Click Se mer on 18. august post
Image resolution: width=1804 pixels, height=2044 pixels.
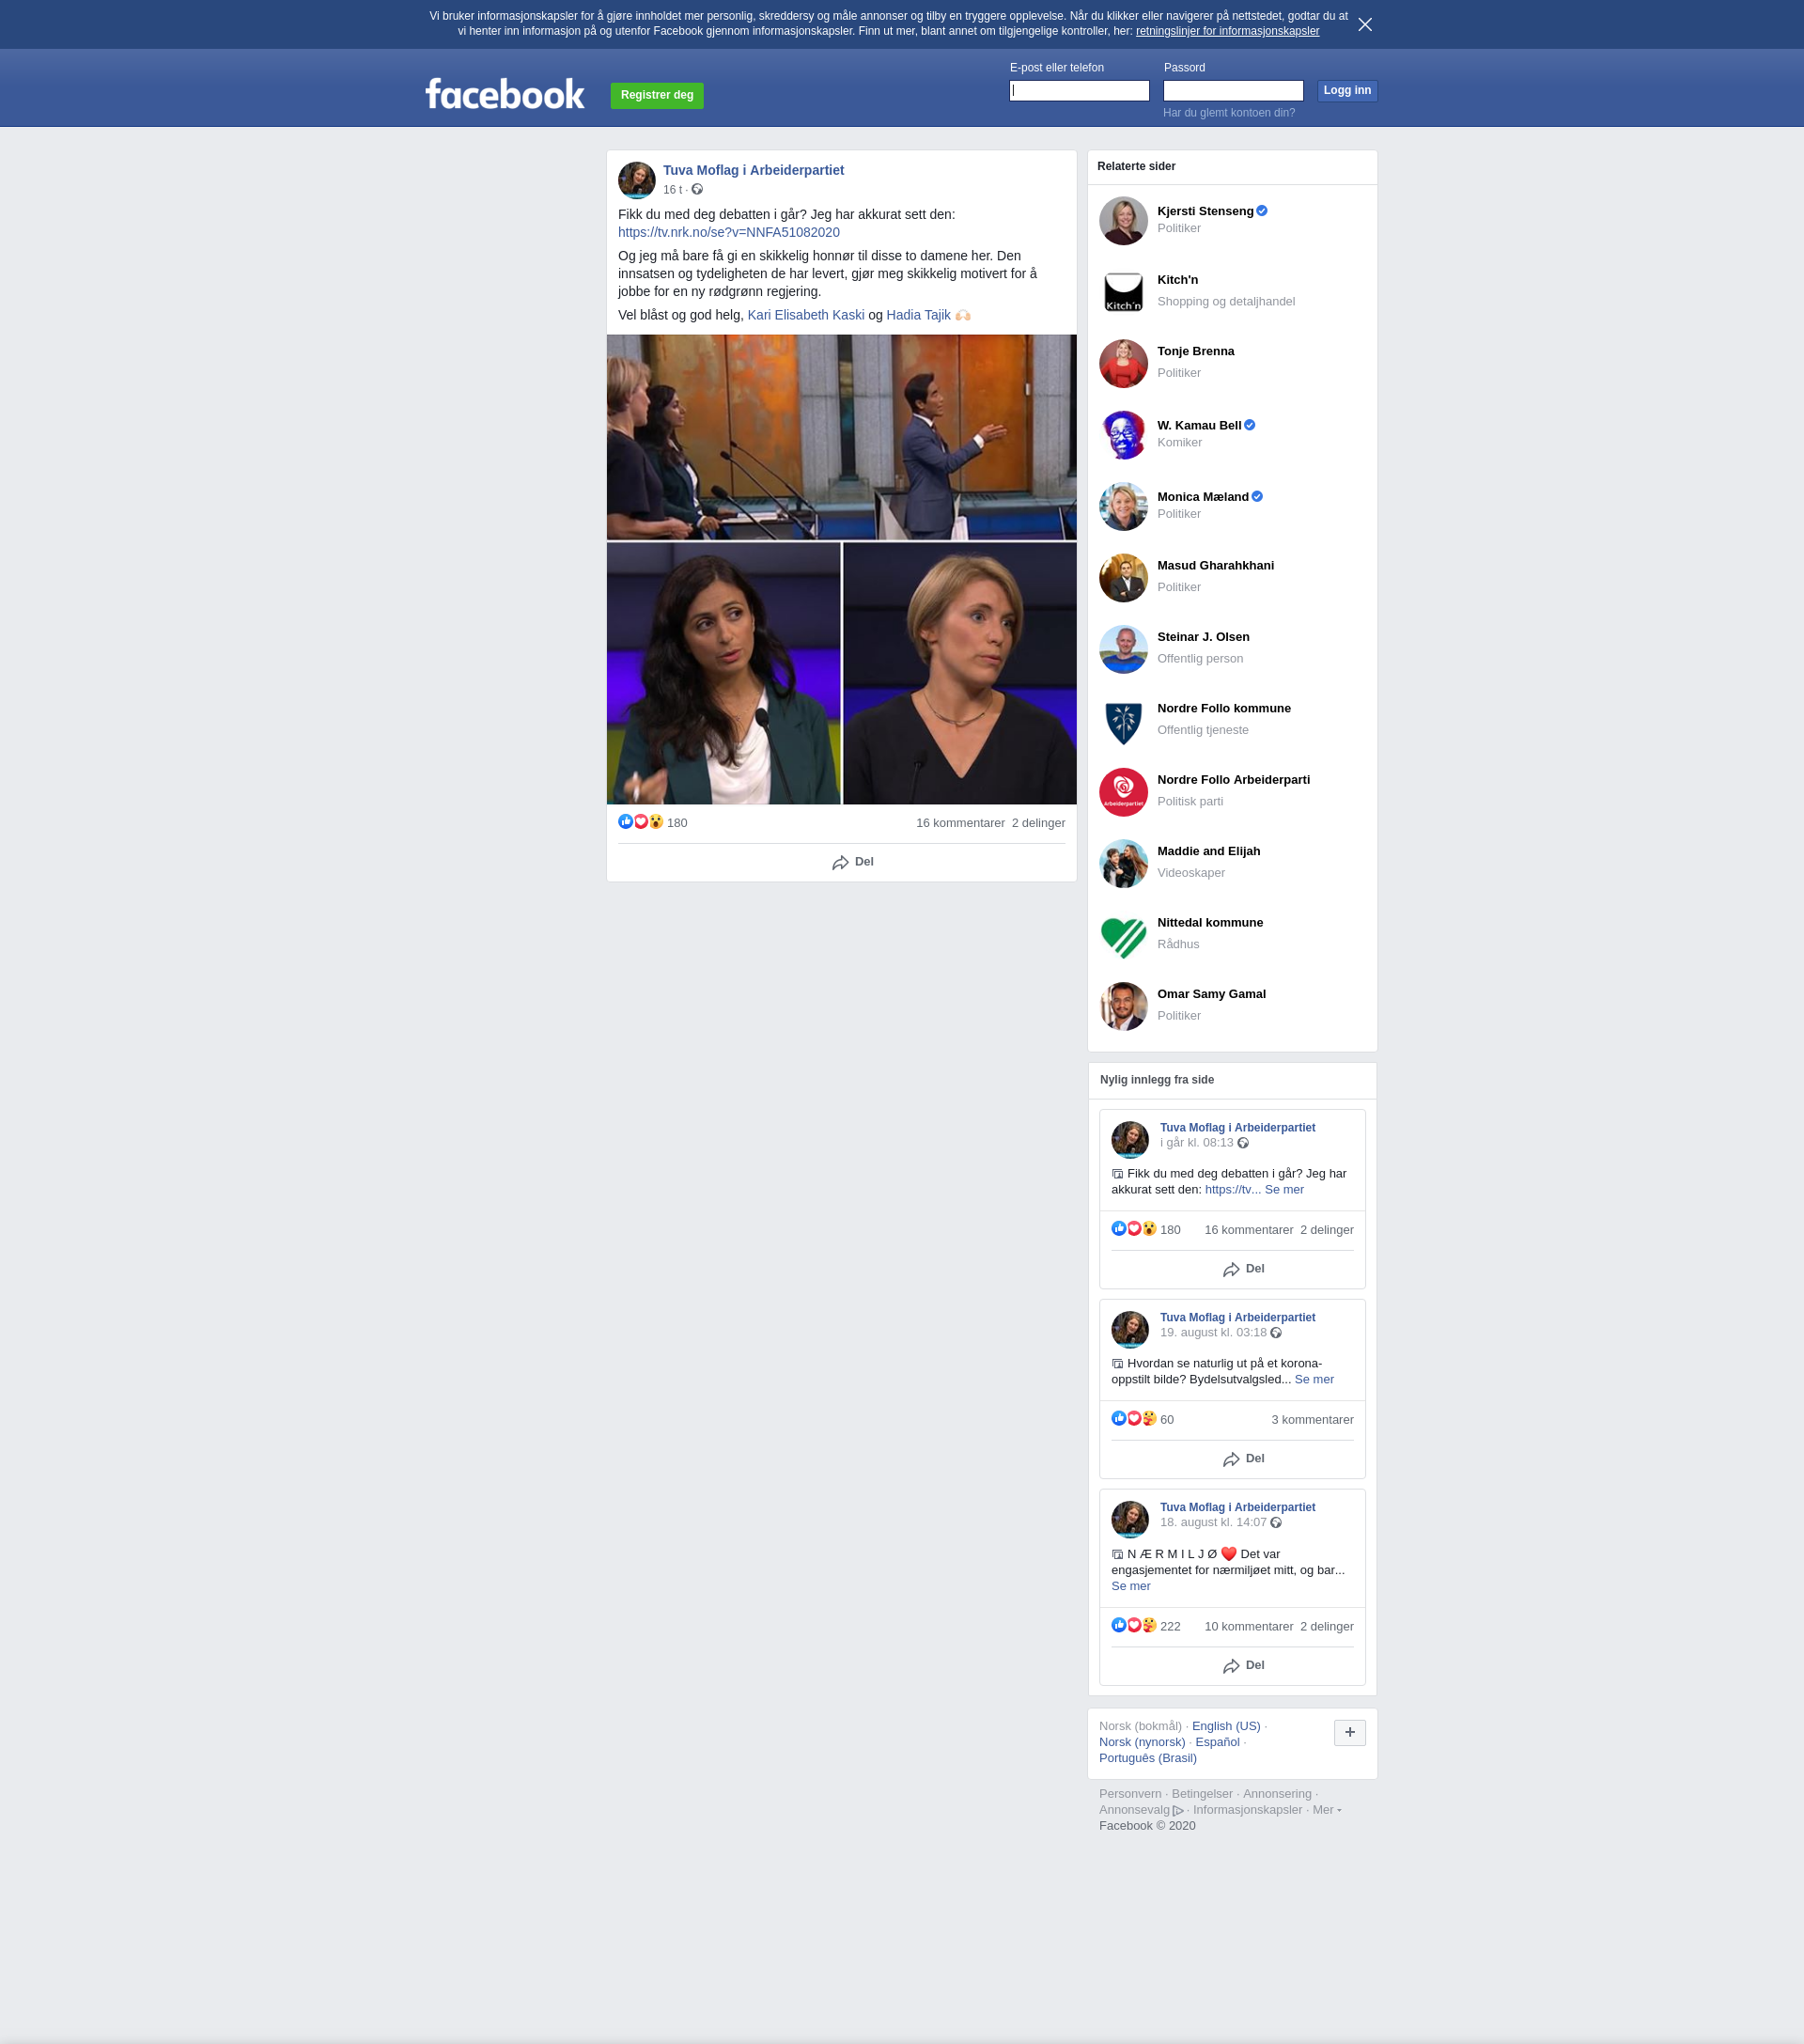(1131, 1586)
